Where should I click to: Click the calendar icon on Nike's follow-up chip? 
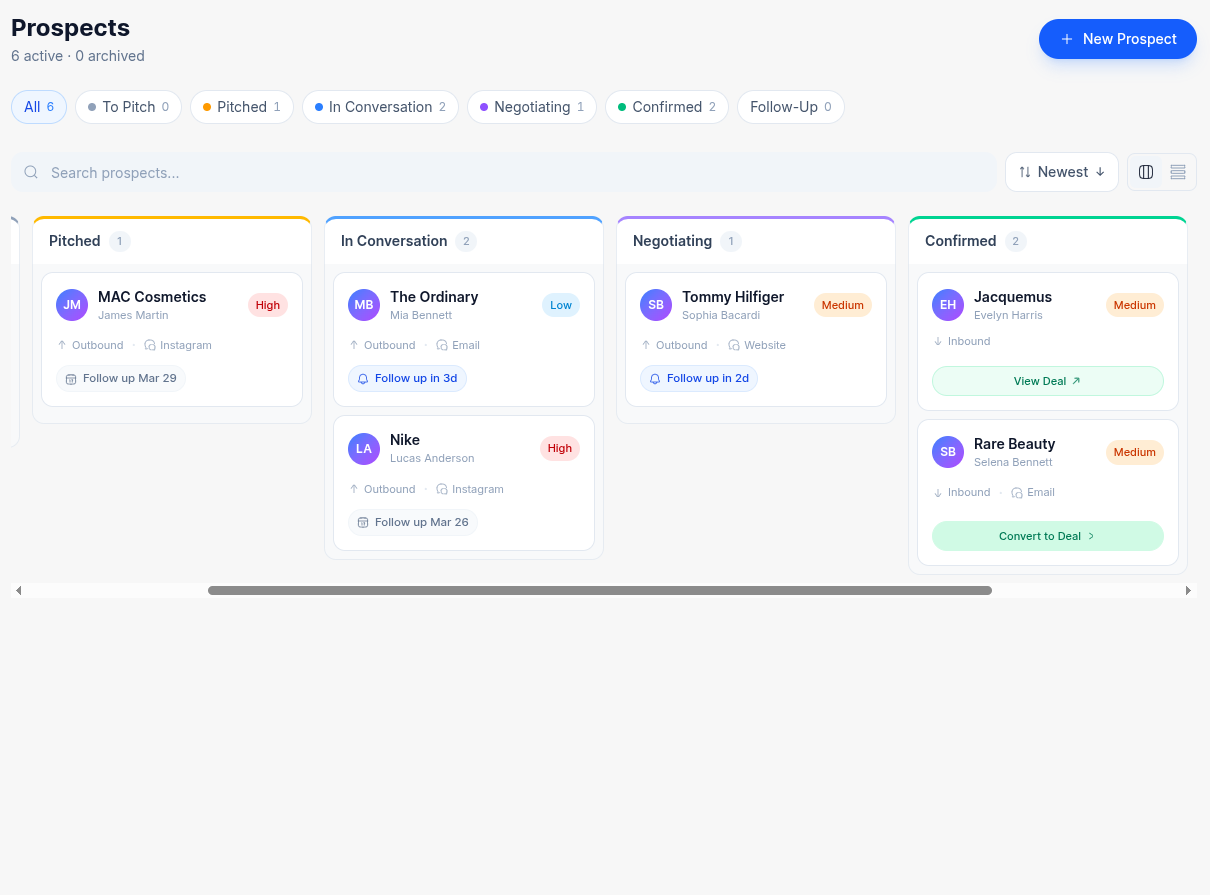(363, 522)
